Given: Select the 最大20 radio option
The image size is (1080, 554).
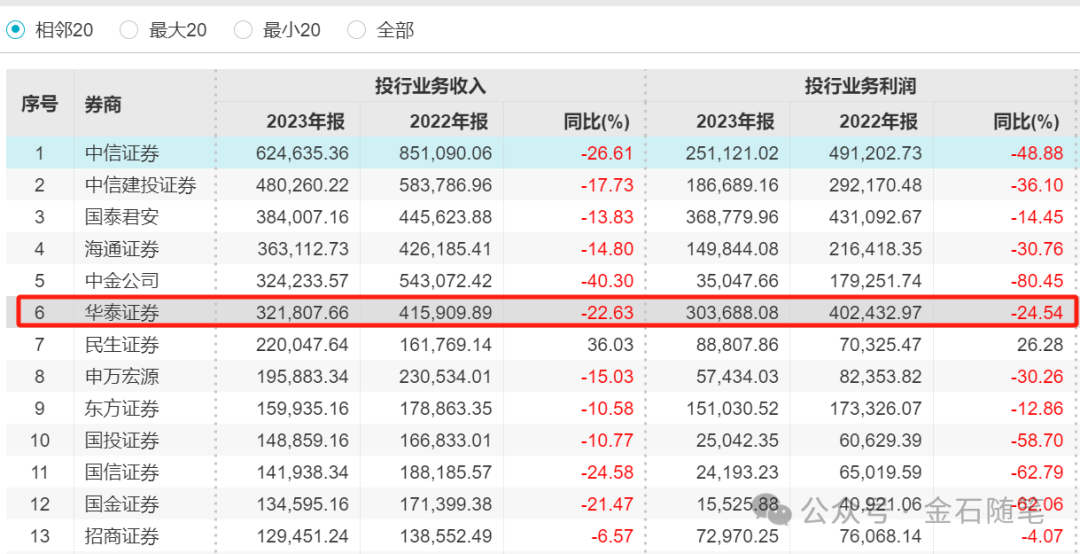Looking at the screenshot, I should [x=129, y=30].
